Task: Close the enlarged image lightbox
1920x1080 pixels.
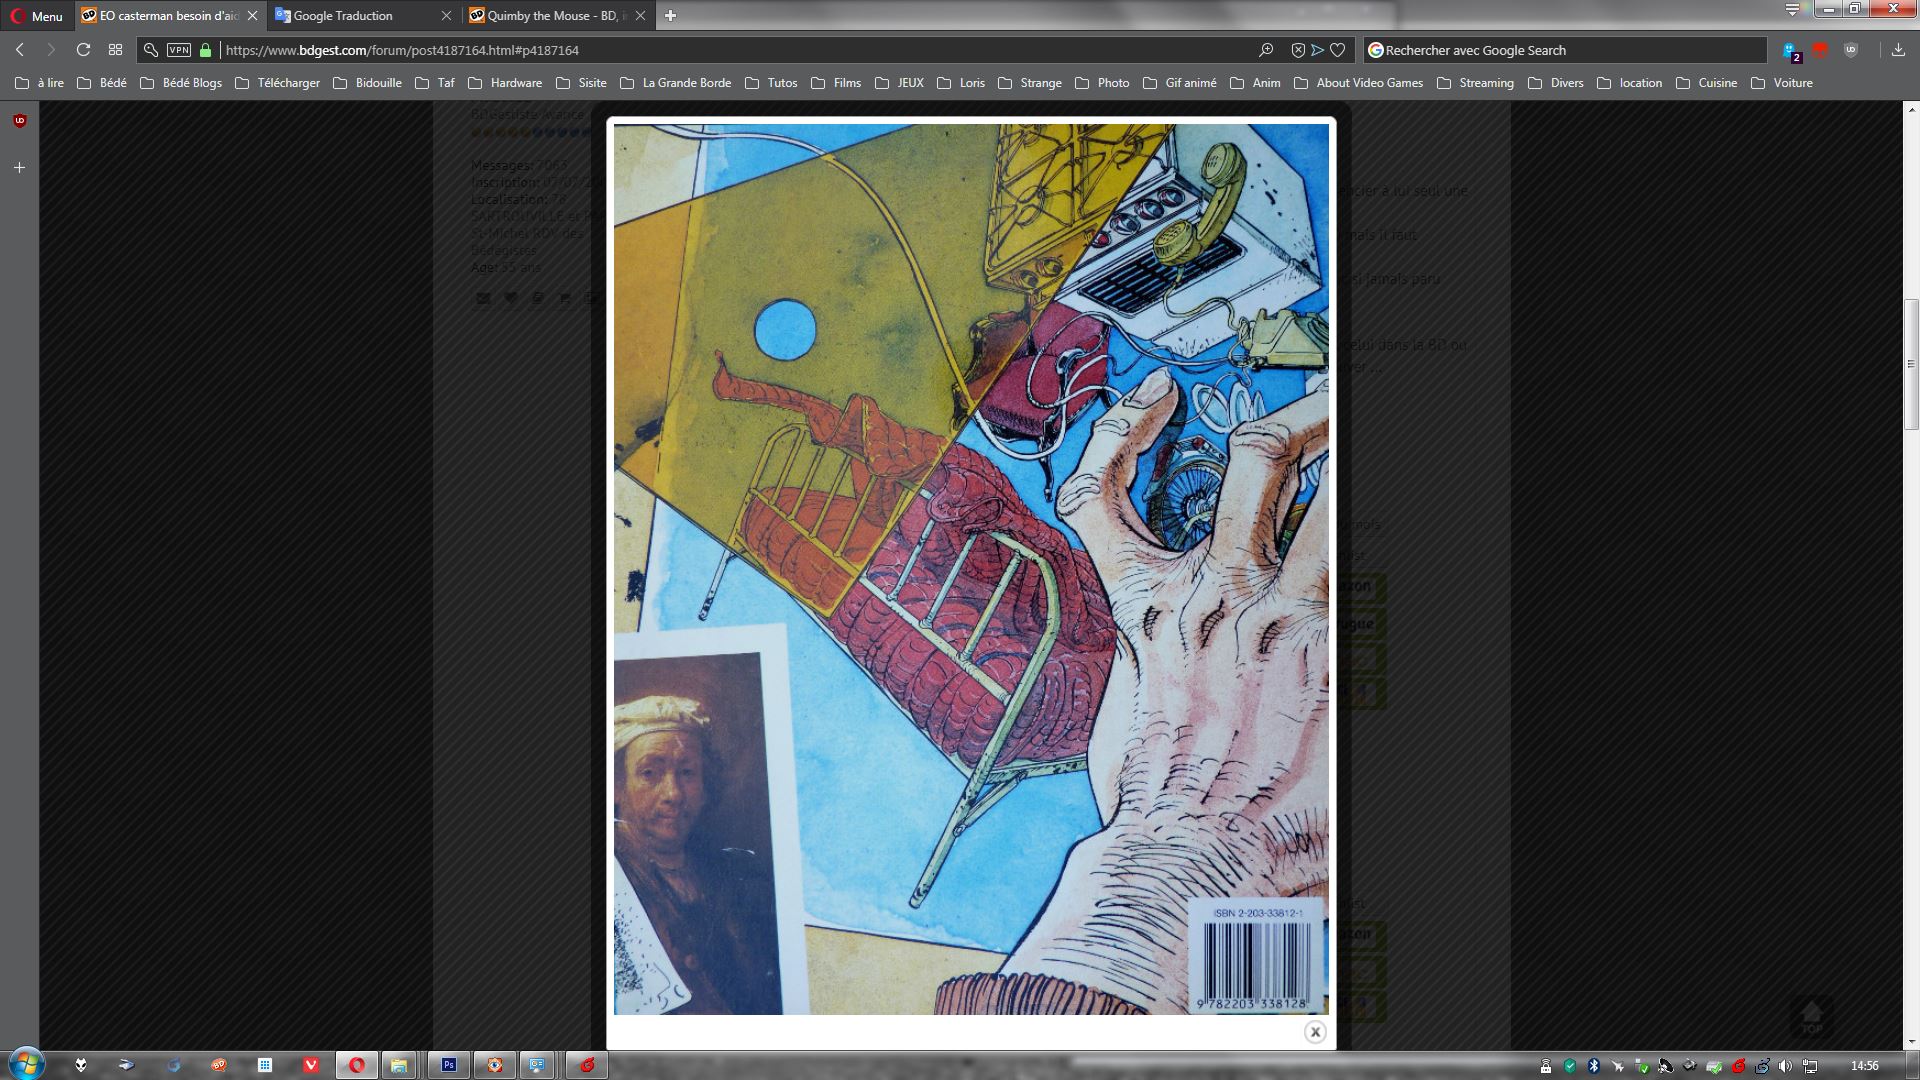Action: click(x=1315, y=1032)
